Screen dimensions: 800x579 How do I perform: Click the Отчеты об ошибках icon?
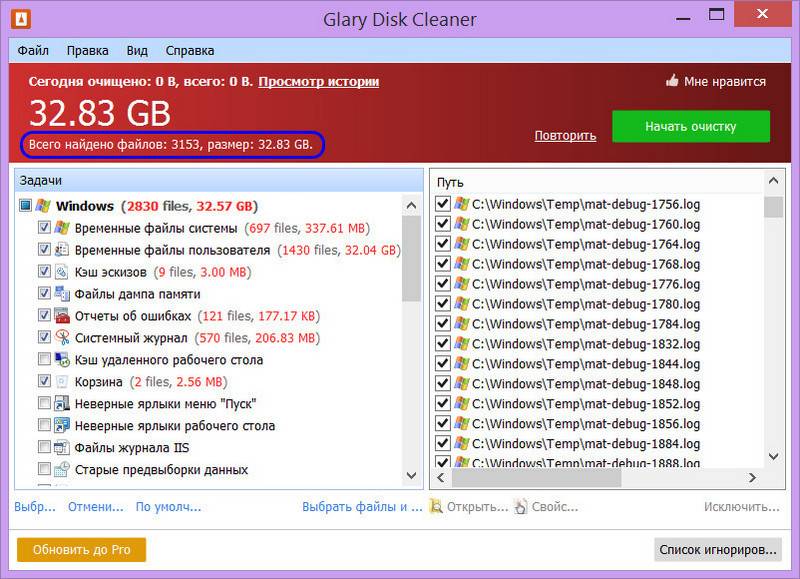[62, 316]
